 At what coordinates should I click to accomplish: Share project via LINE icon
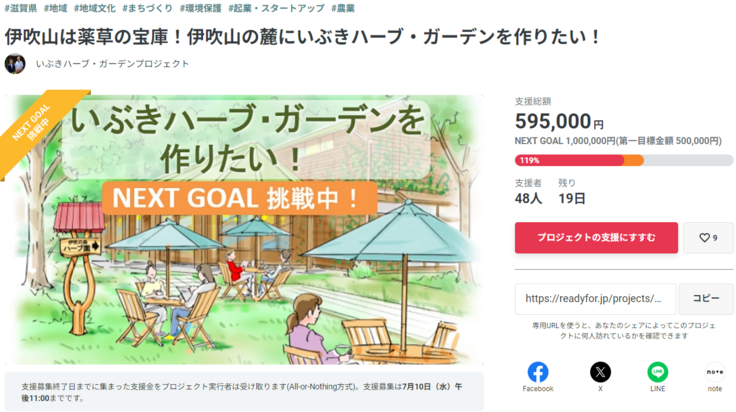point(657,372)
